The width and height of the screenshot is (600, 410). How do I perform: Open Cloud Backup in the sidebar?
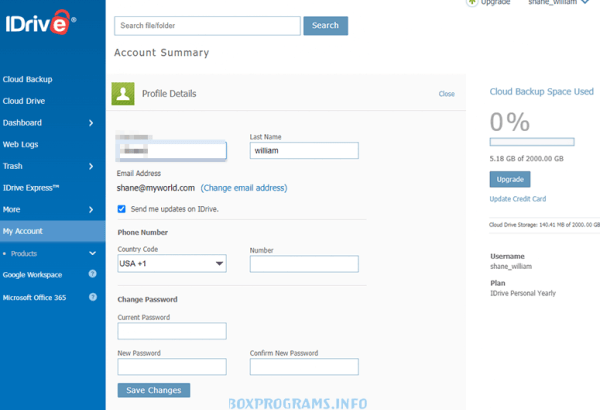(28, 79)
